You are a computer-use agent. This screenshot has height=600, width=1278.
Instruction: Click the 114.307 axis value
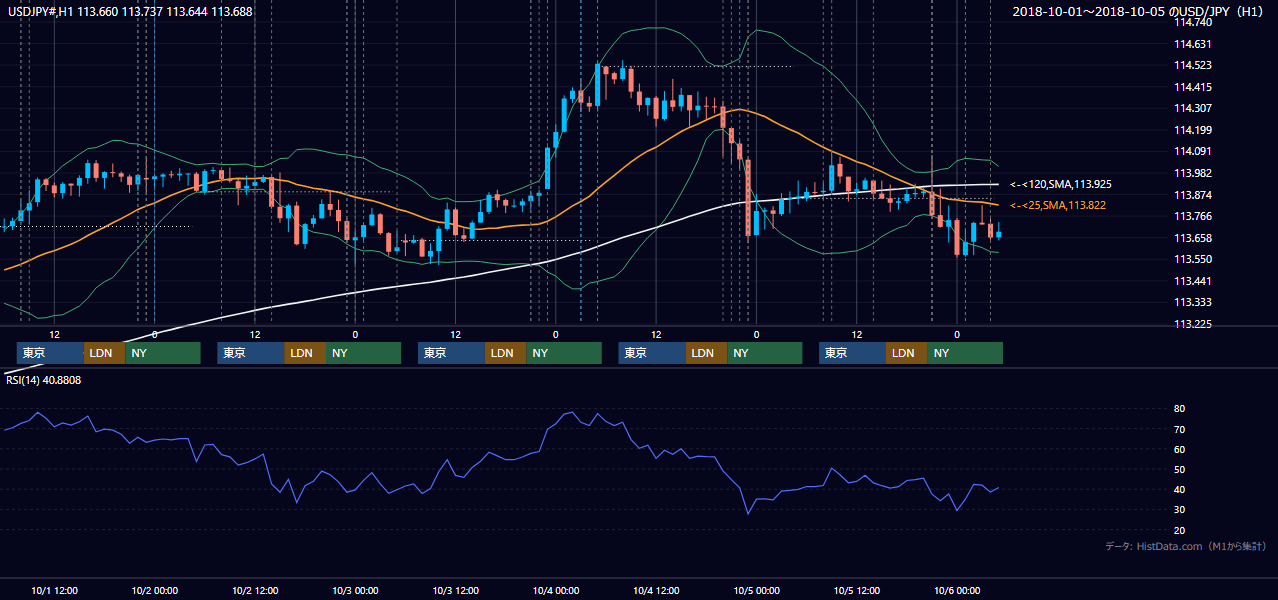pyautogui.click(x=1192, y=108)
